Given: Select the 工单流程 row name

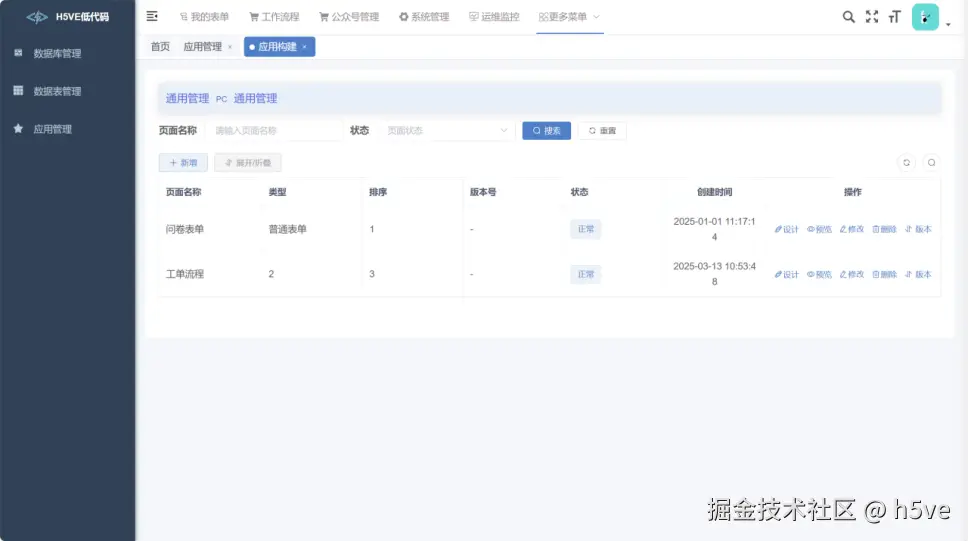Looking at the screenshot, I should [185, 274].
